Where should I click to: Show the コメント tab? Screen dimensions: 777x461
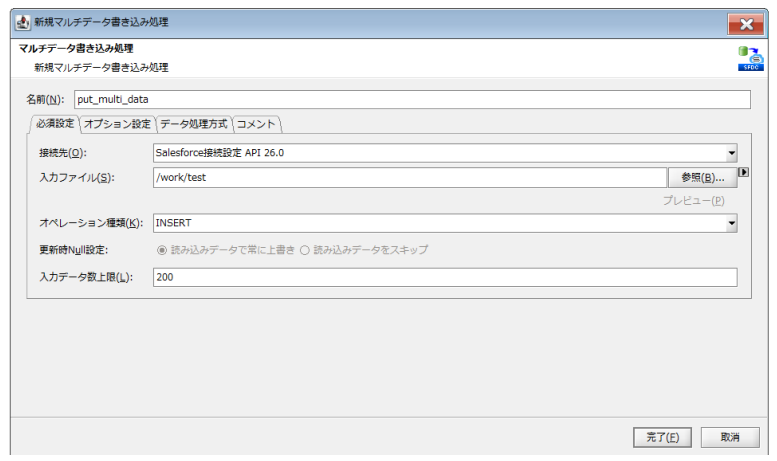tap(257, 124)
